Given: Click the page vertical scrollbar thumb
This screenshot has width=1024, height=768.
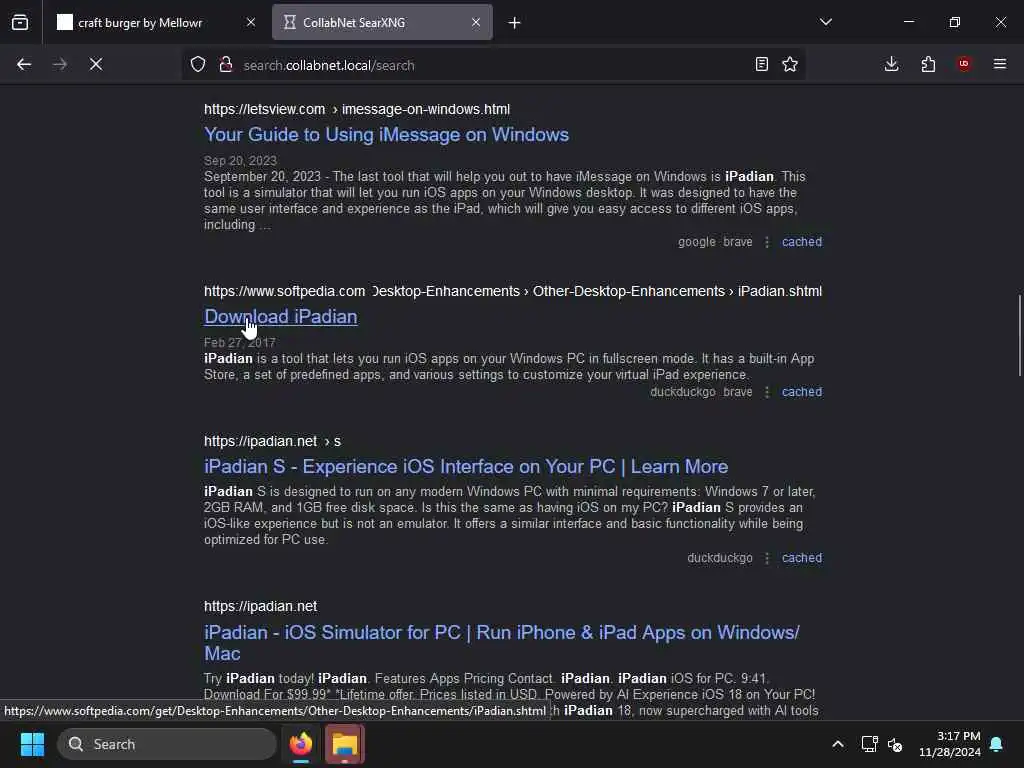Looking at the screenshot, I should 1019,336.
